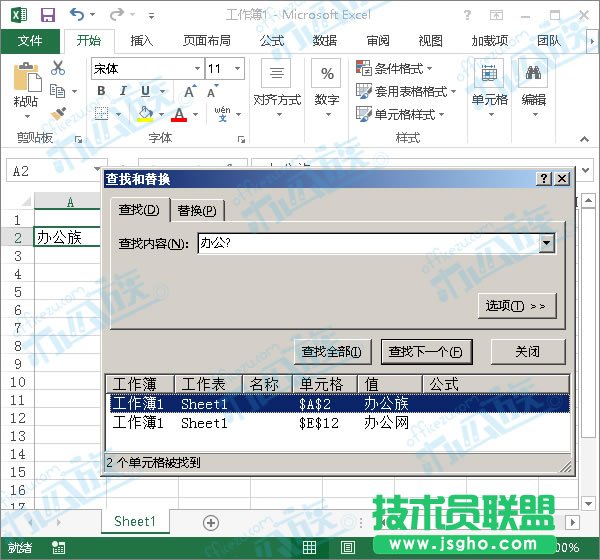Viewport: 600px width, 560px height.
Task: Open font group dialog launcher
Action: tap(241, 139)
